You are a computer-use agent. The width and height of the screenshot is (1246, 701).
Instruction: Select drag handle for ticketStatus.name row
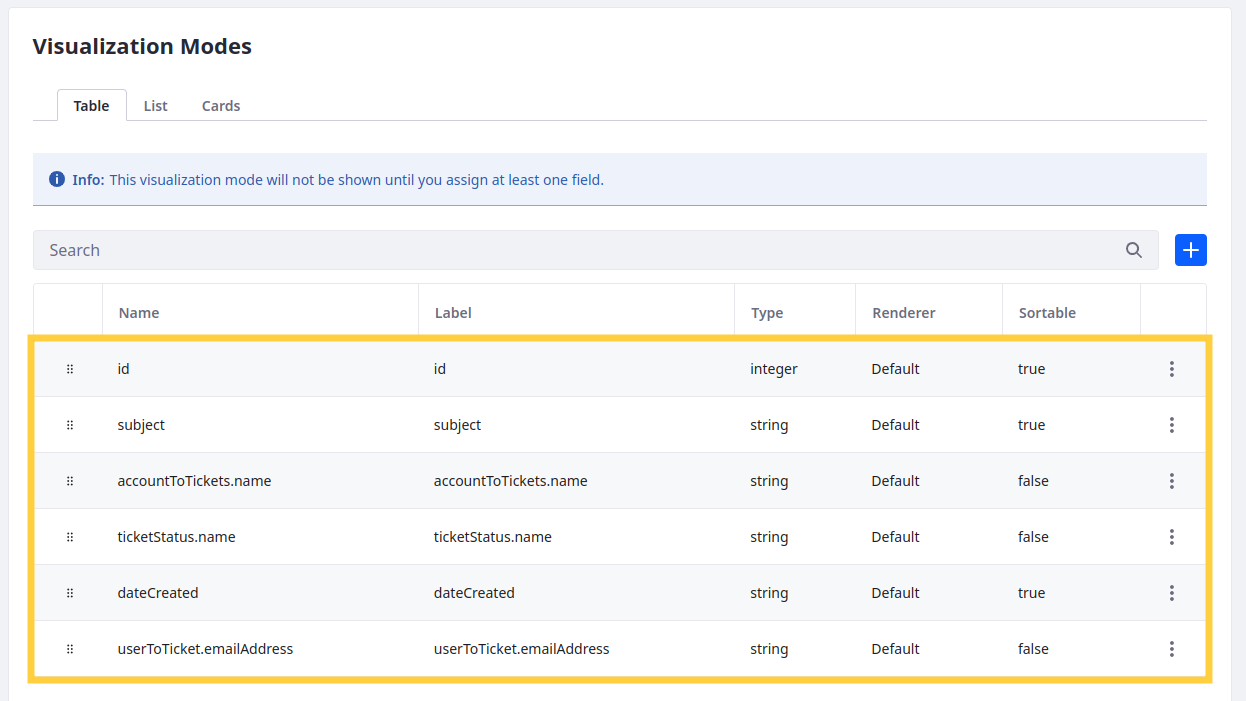click(x=70, y=537)
